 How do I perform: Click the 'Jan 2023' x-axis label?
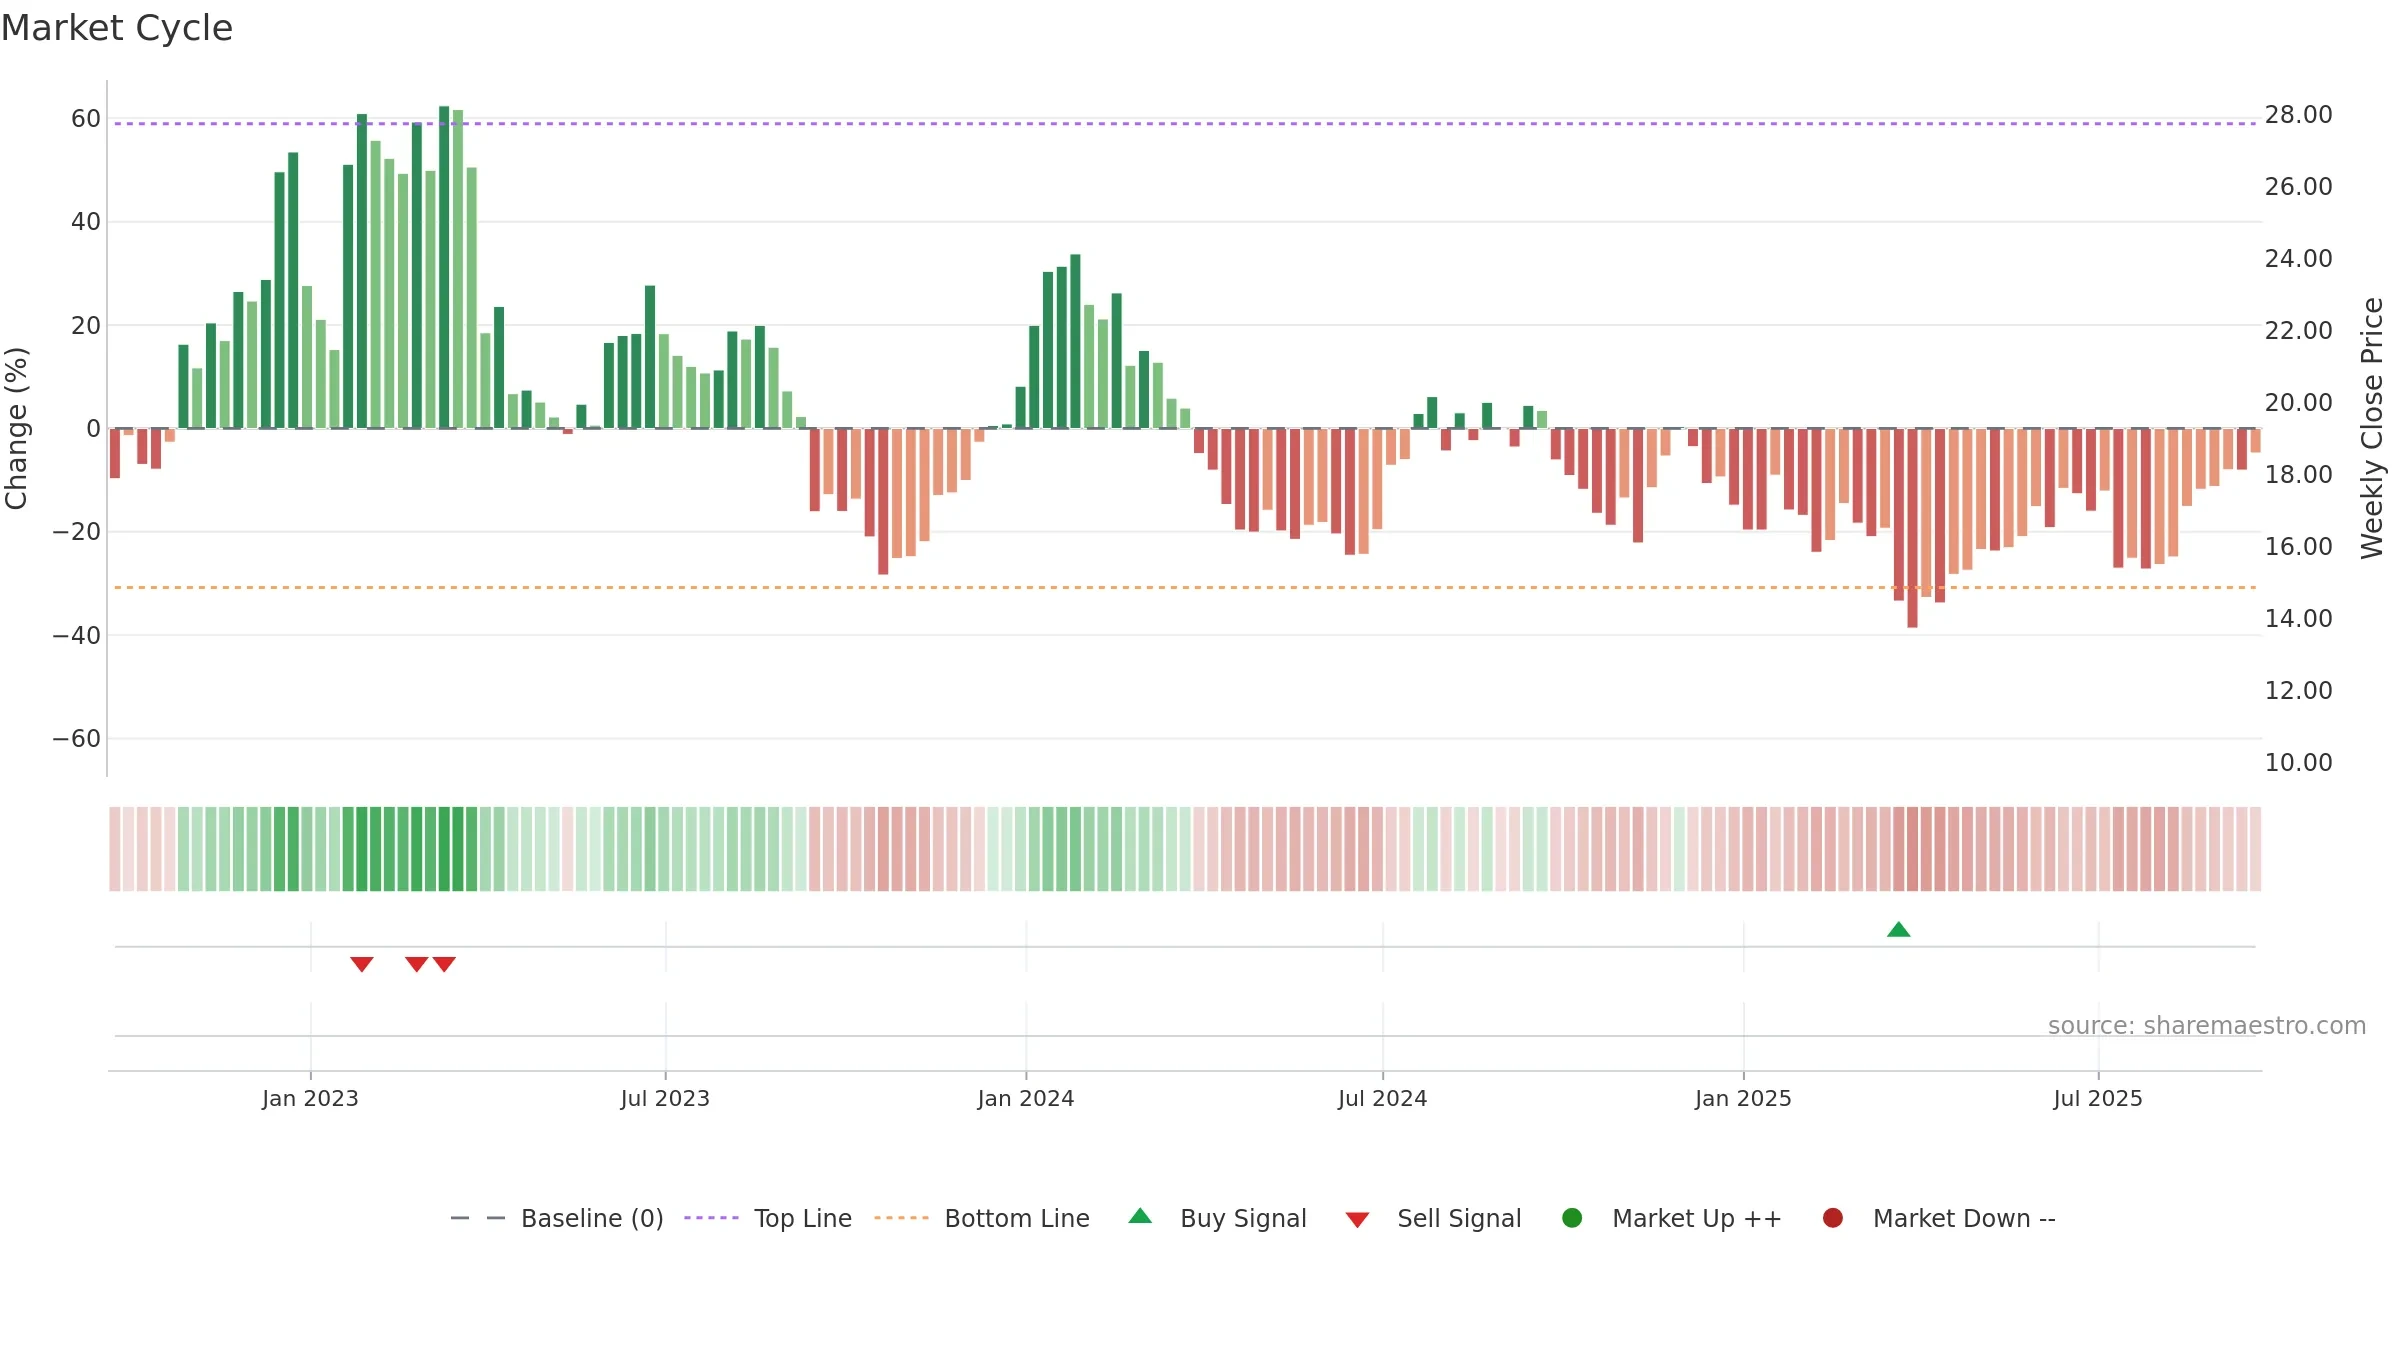310,1099
